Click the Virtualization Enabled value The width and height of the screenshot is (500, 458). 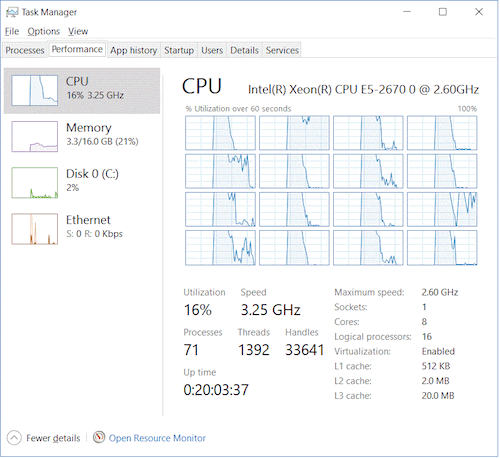pyautogui.click(x=438, y=351)
